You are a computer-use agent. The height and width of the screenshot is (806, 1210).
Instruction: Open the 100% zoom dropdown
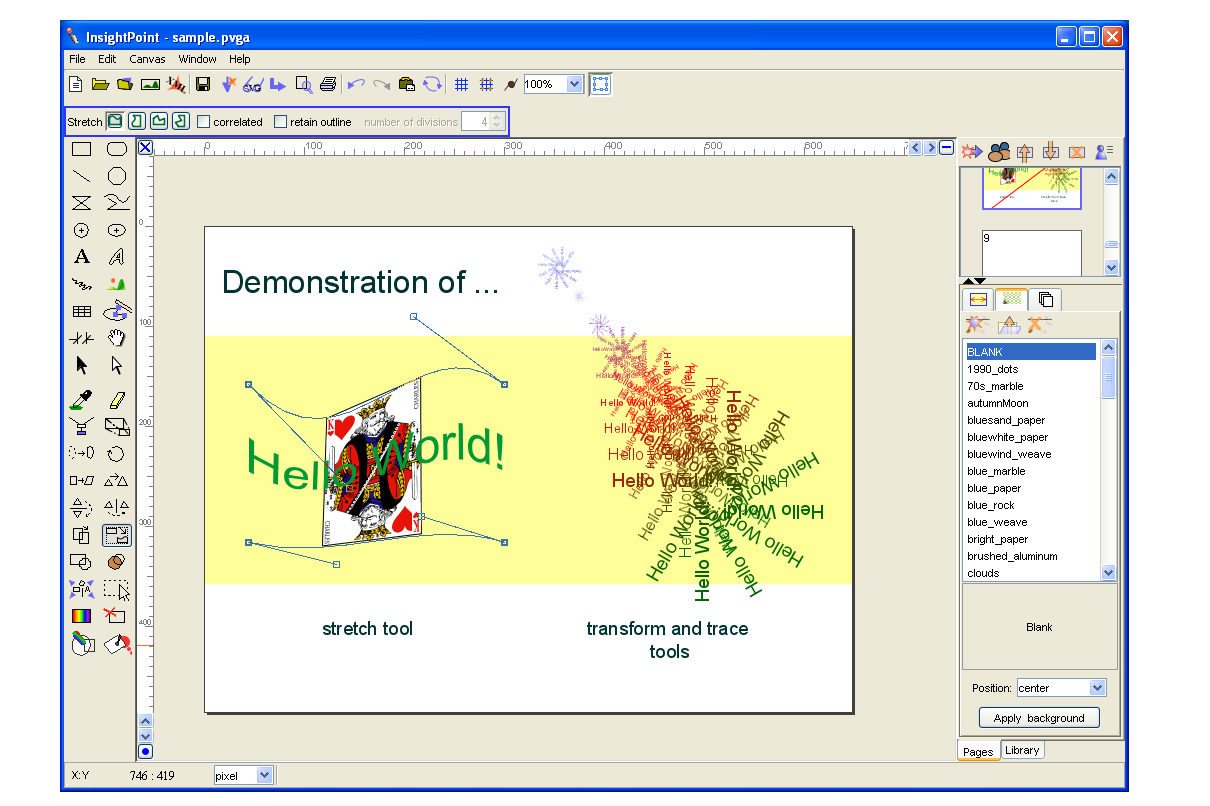[x=574, y=84]
